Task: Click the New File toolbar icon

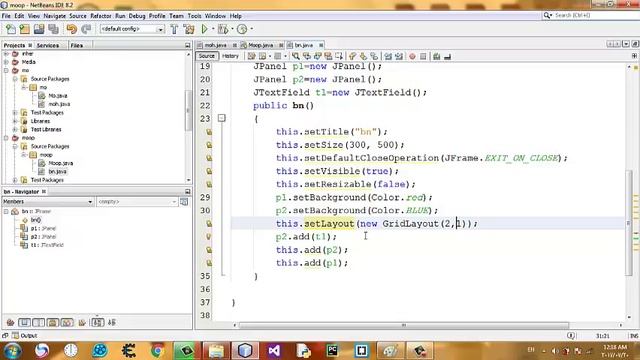Action: point(11,29)
